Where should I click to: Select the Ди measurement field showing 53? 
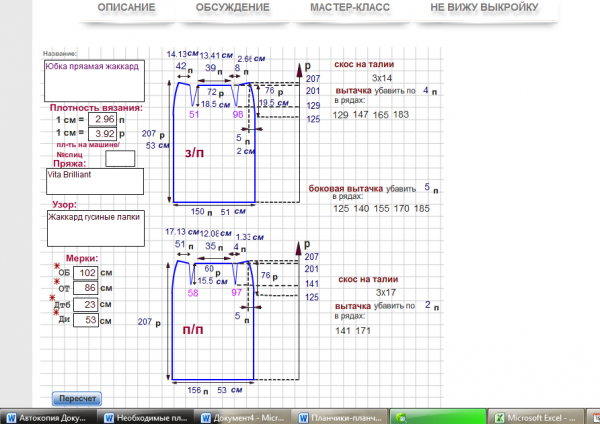(88, 320)
